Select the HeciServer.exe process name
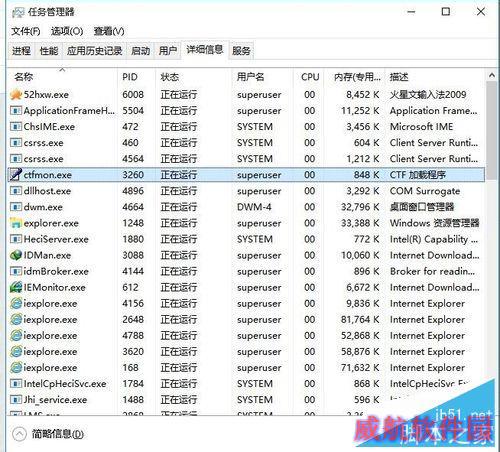Viewport: 500px width, 452px height. 56,239
